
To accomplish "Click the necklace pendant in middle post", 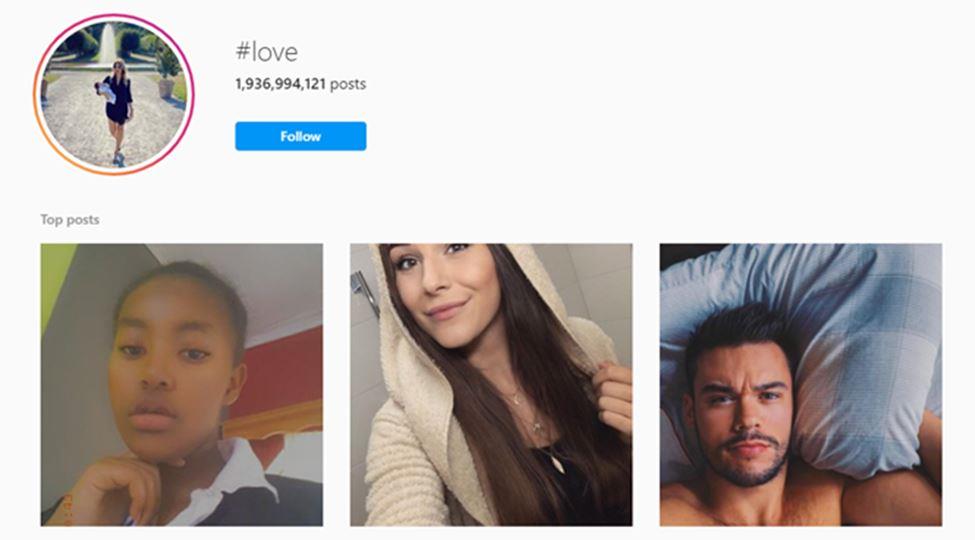I will 557,463.
